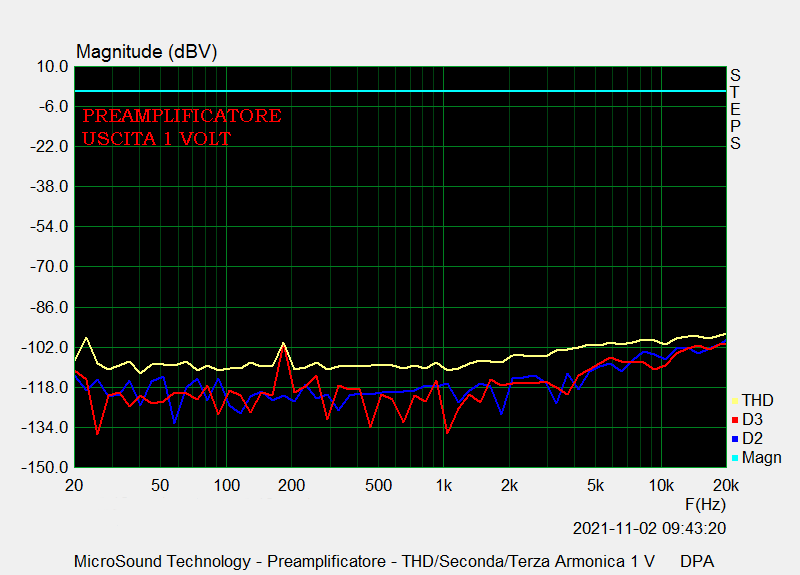Image resolution: width=800 pixels, height=575 pixels.
Task: Select the Magn legend label
Action: tap(762, 458)
